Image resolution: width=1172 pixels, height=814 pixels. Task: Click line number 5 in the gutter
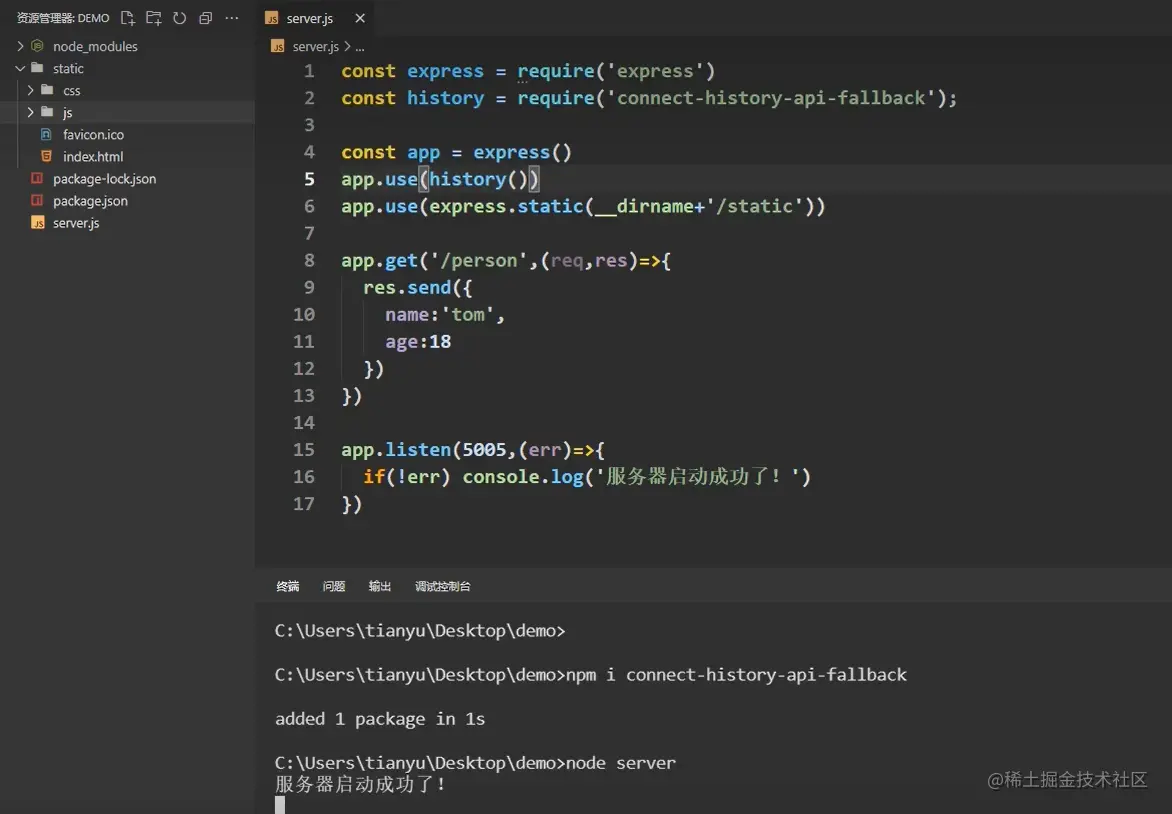(309, 179)
